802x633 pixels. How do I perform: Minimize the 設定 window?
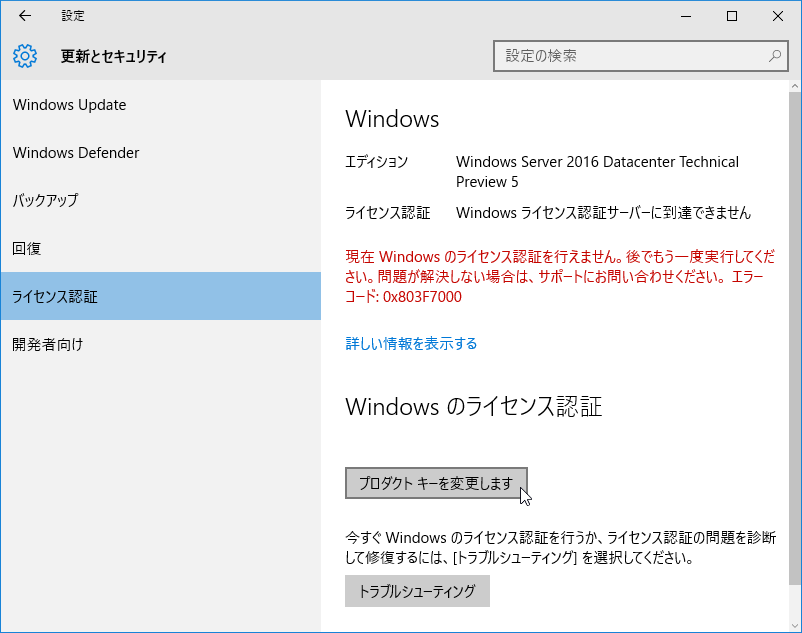click(x=686, y=16)
